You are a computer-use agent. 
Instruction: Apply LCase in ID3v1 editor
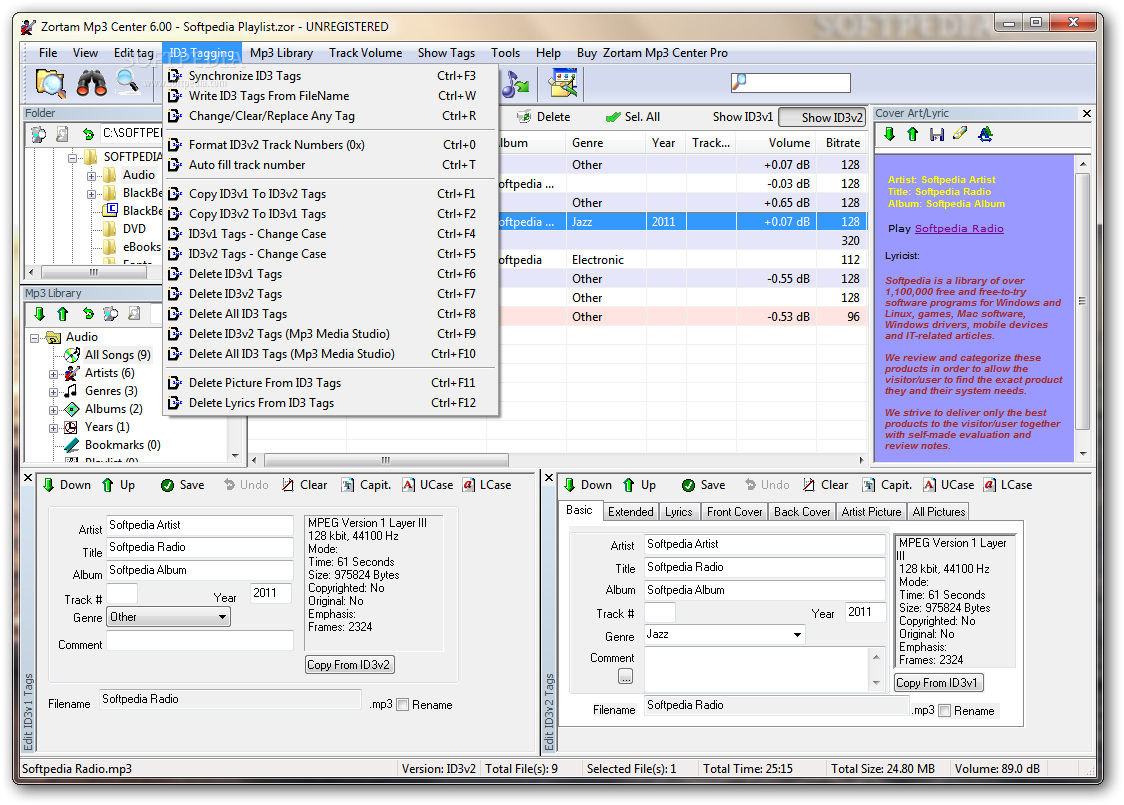pos(487,485)
